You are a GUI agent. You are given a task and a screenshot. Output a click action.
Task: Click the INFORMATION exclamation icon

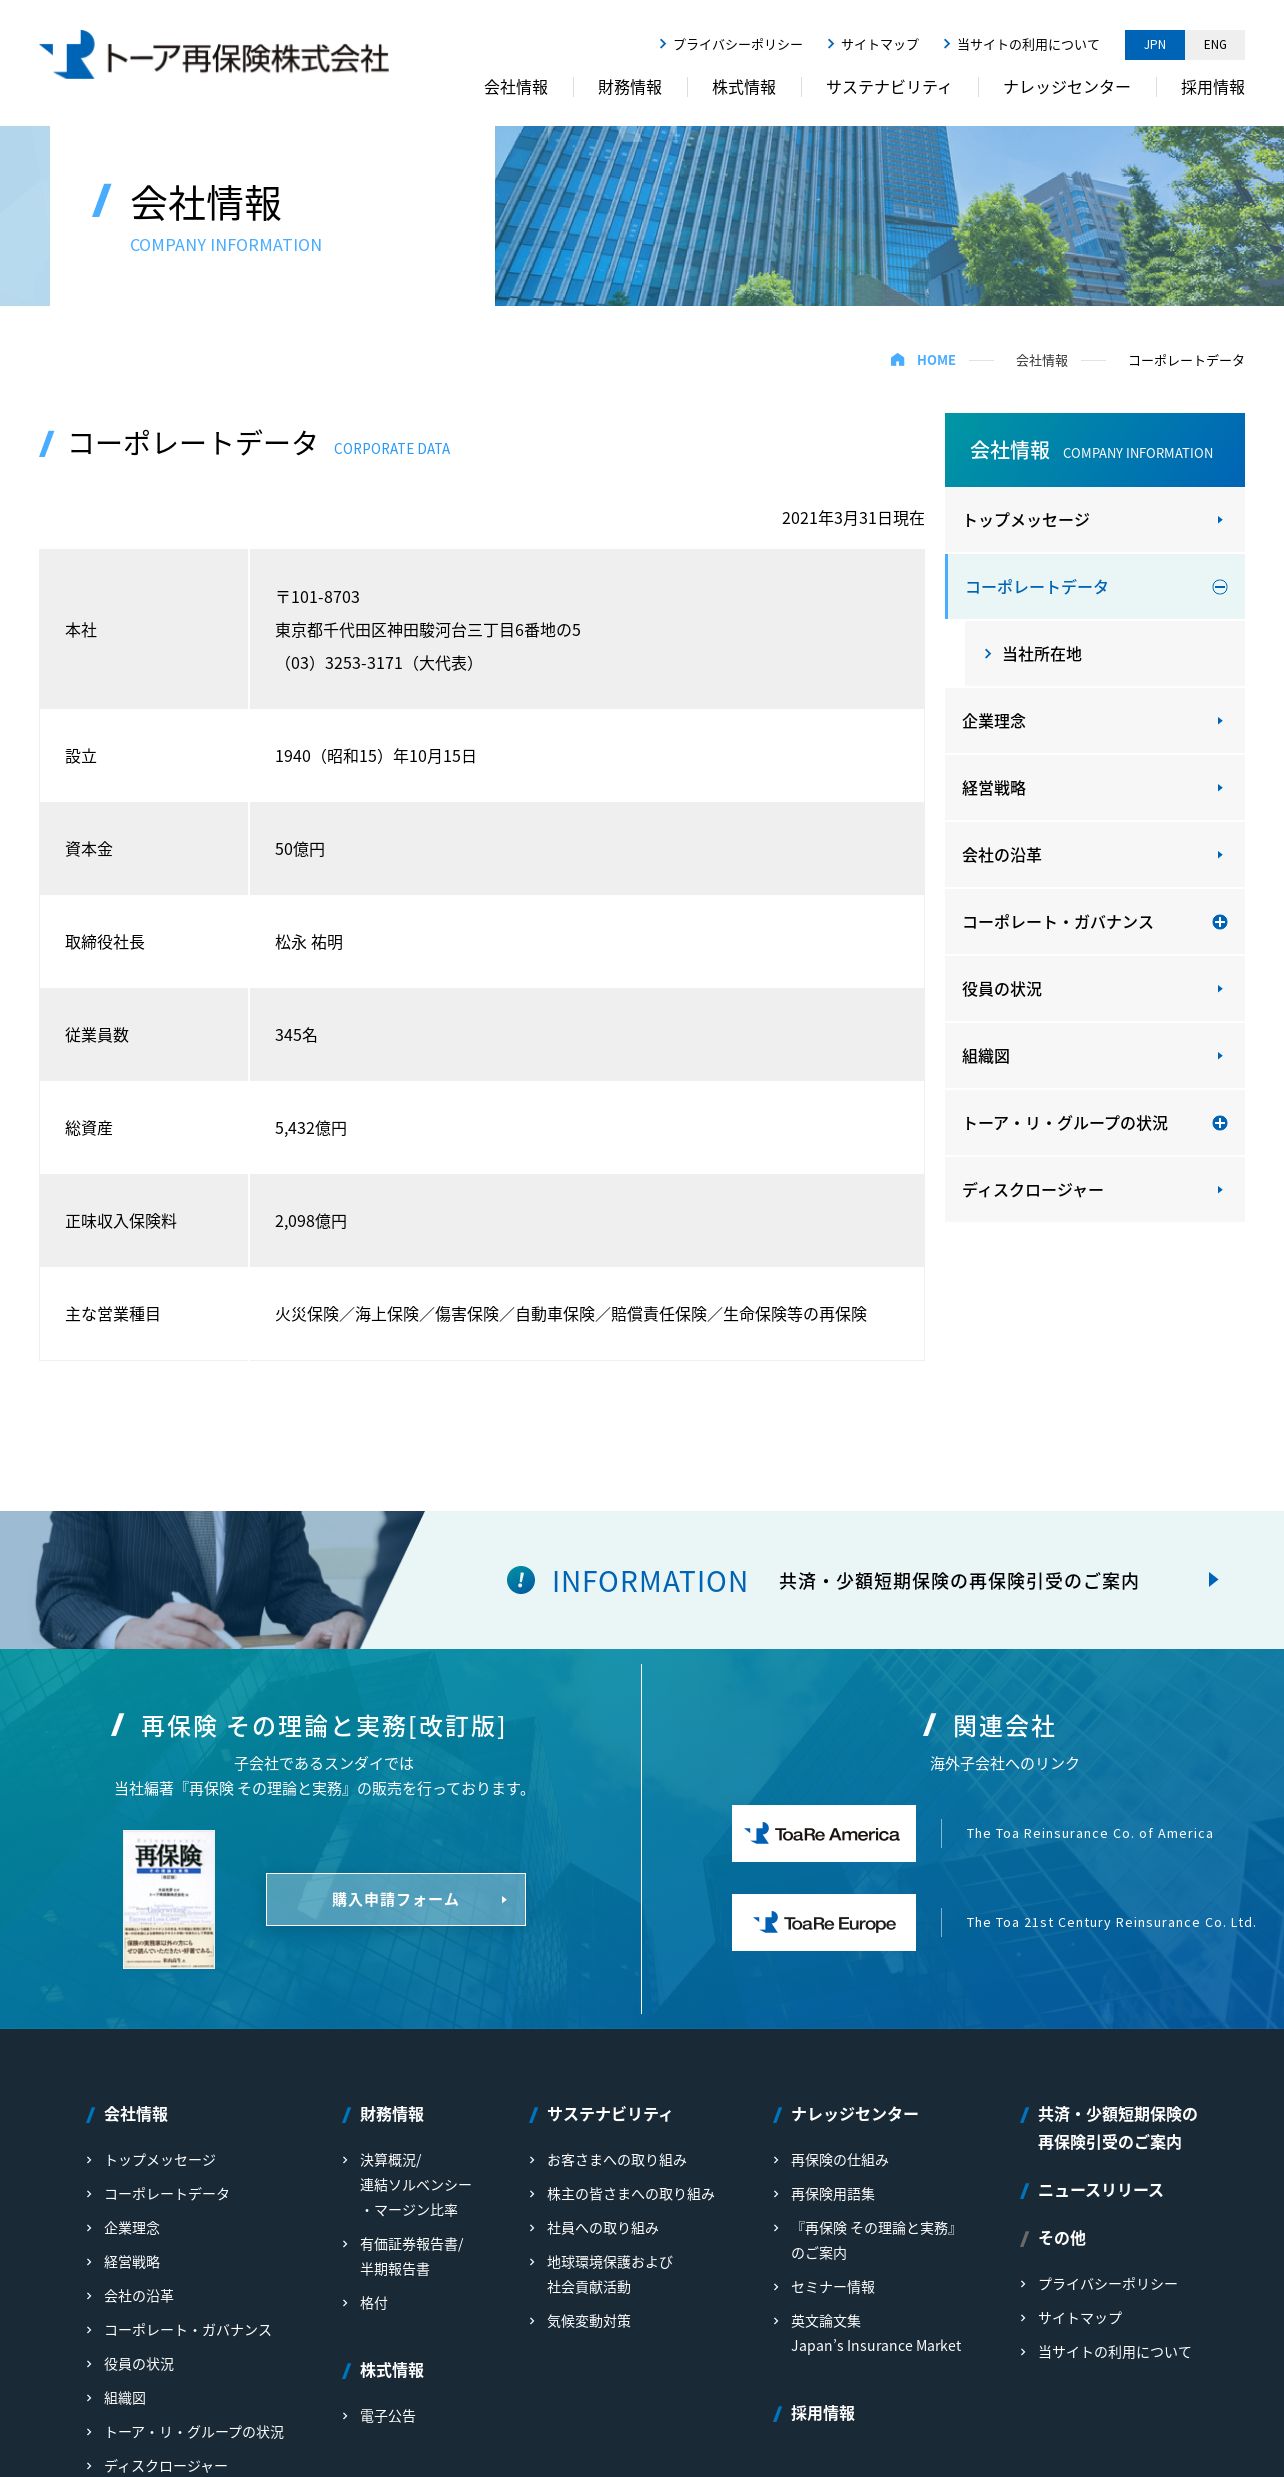(521, 1580)
